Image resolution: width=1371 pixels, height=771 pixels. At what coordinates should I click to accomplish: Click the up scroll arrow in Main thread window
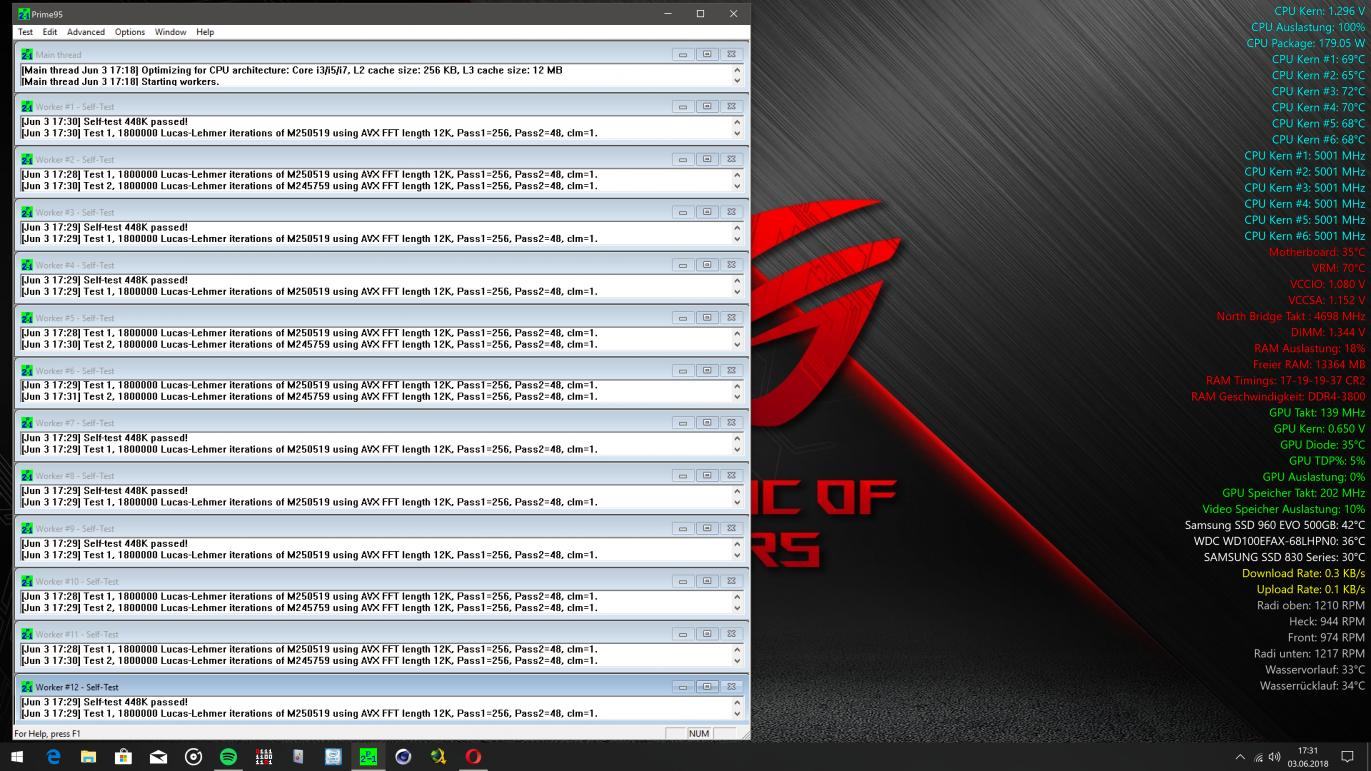tap(737, 70)
